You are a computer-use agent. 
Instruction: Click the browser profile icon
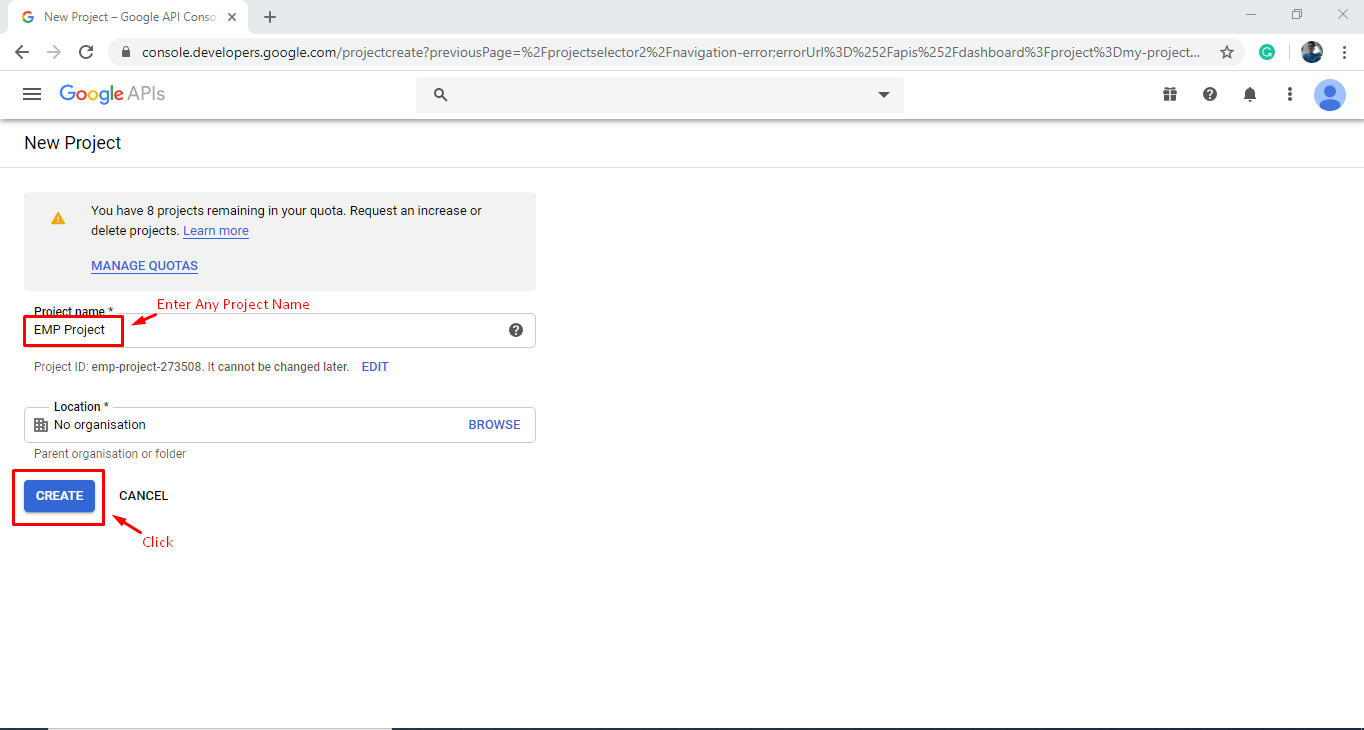1311,51
